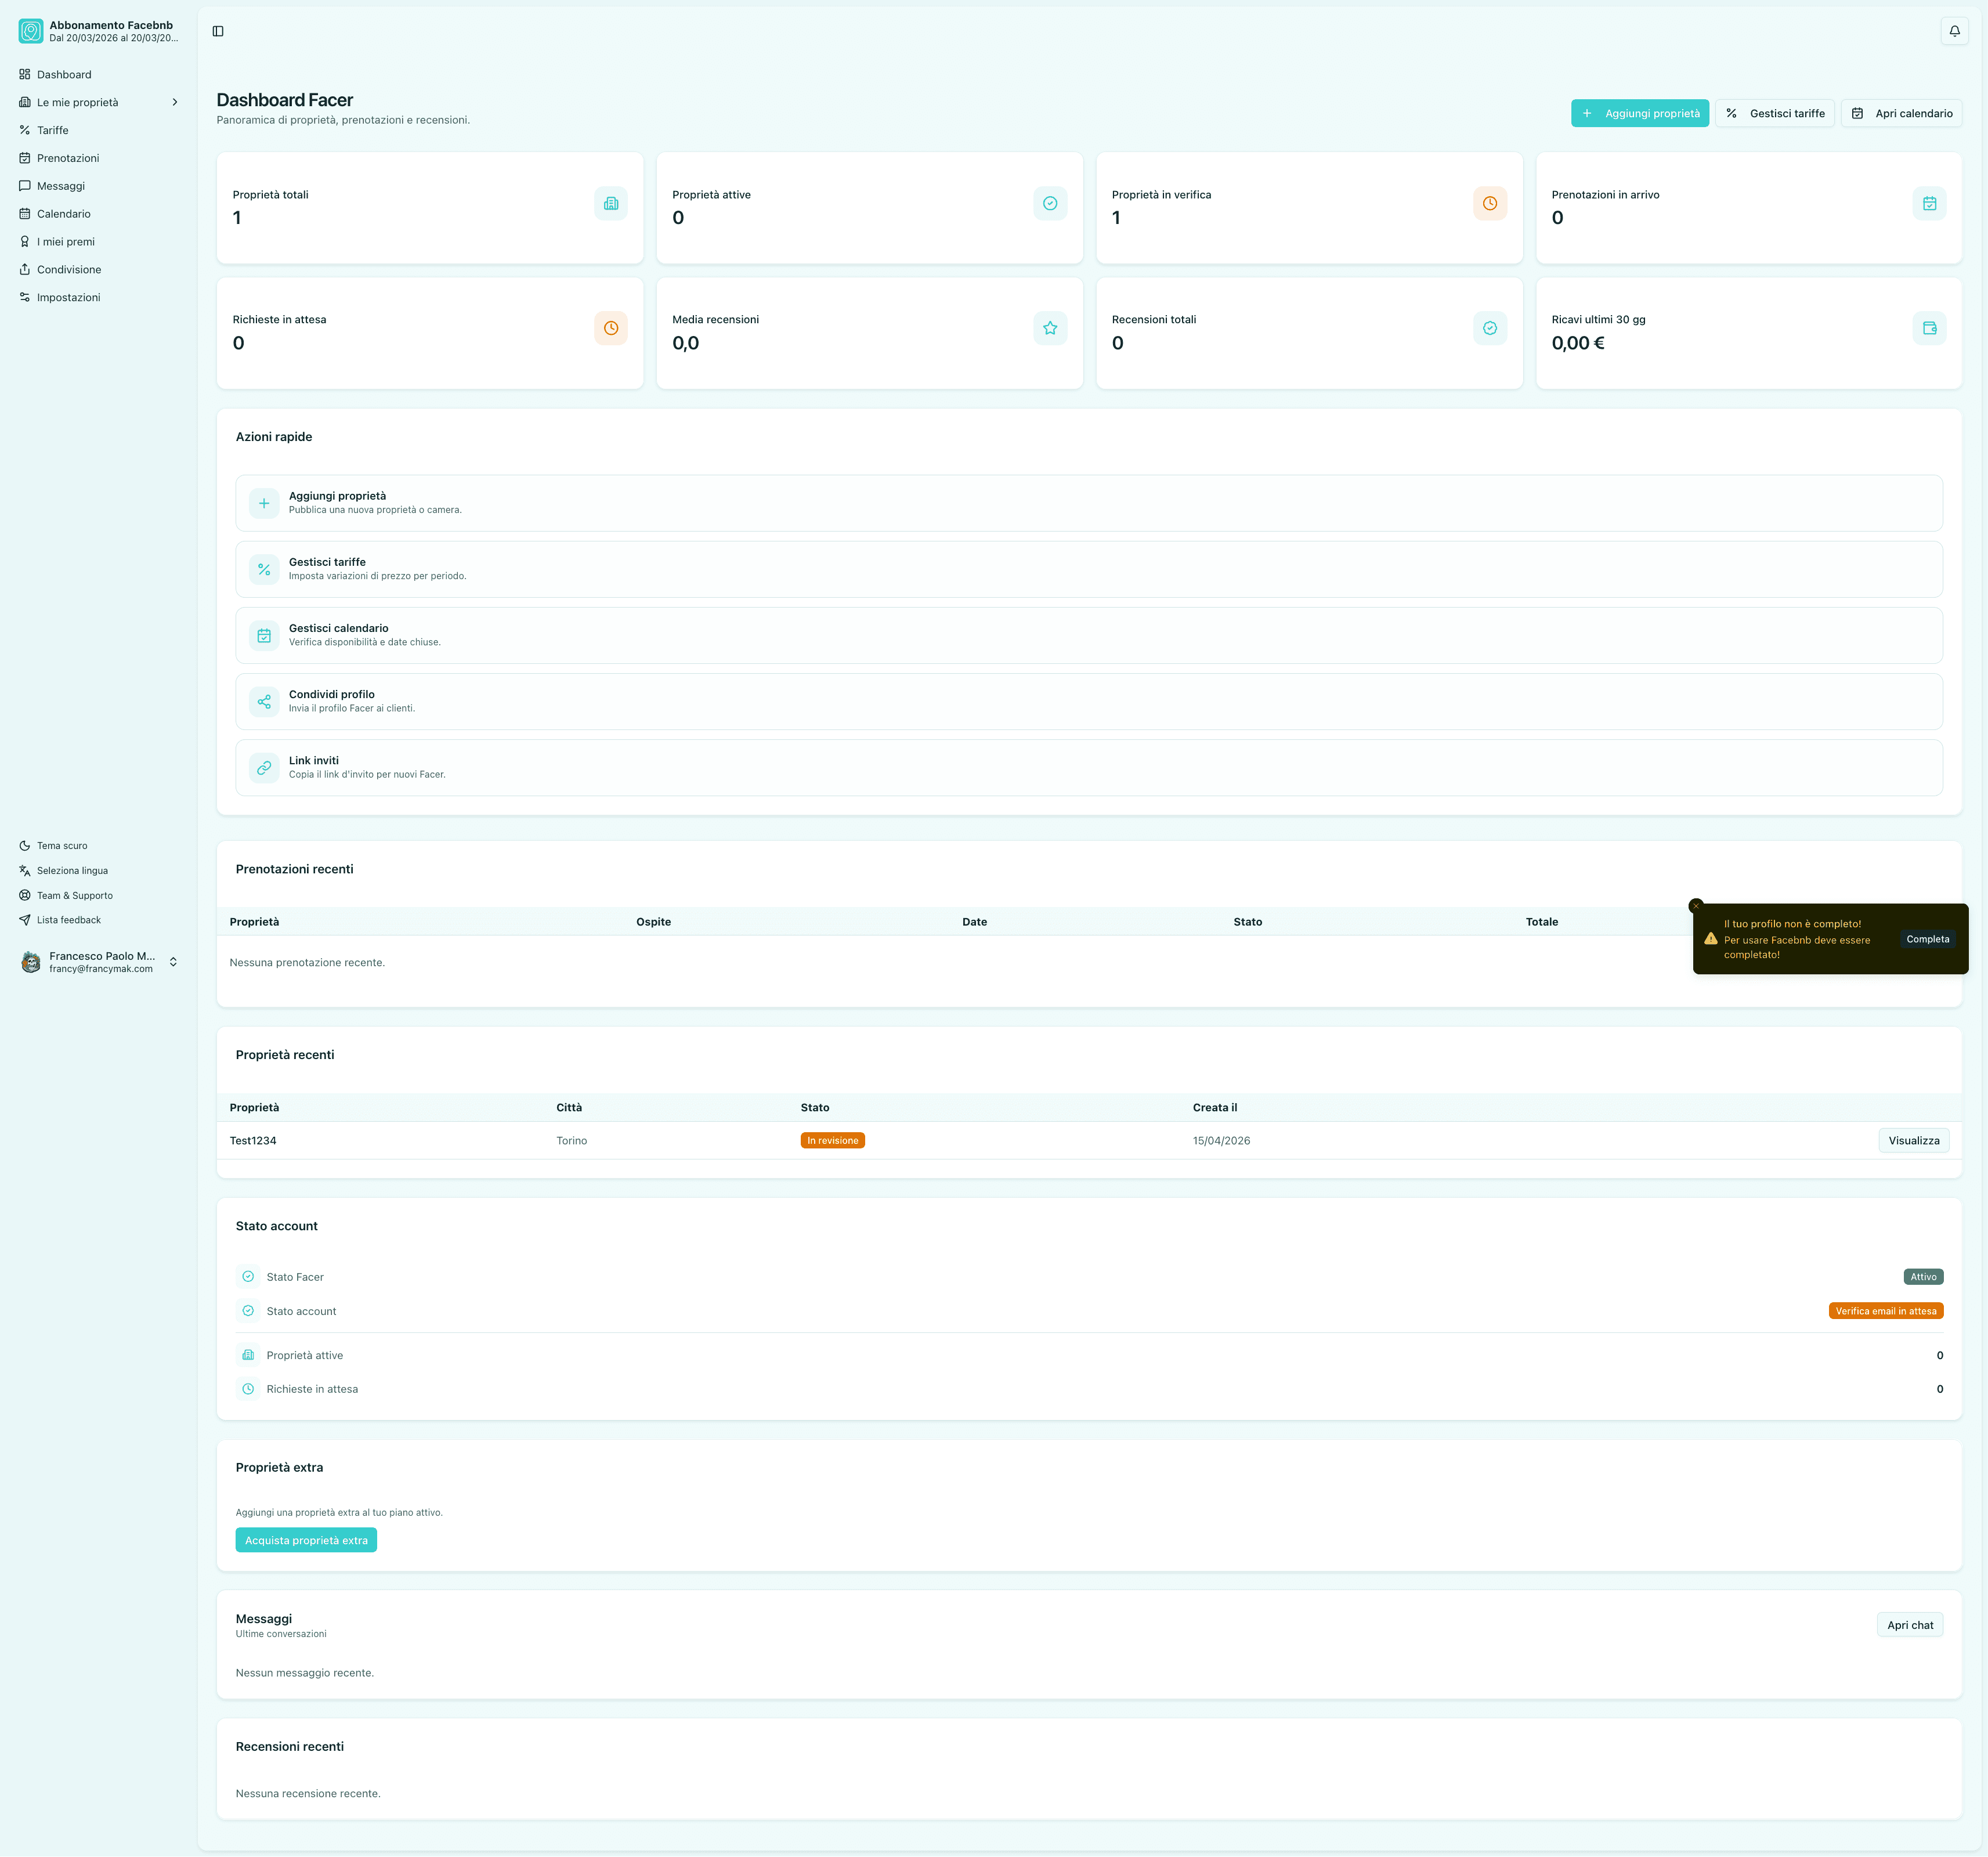This screenshot has width=1988, height=1857.
Task: Click Acquista proprietà extra button
Action: point(306,1540)
